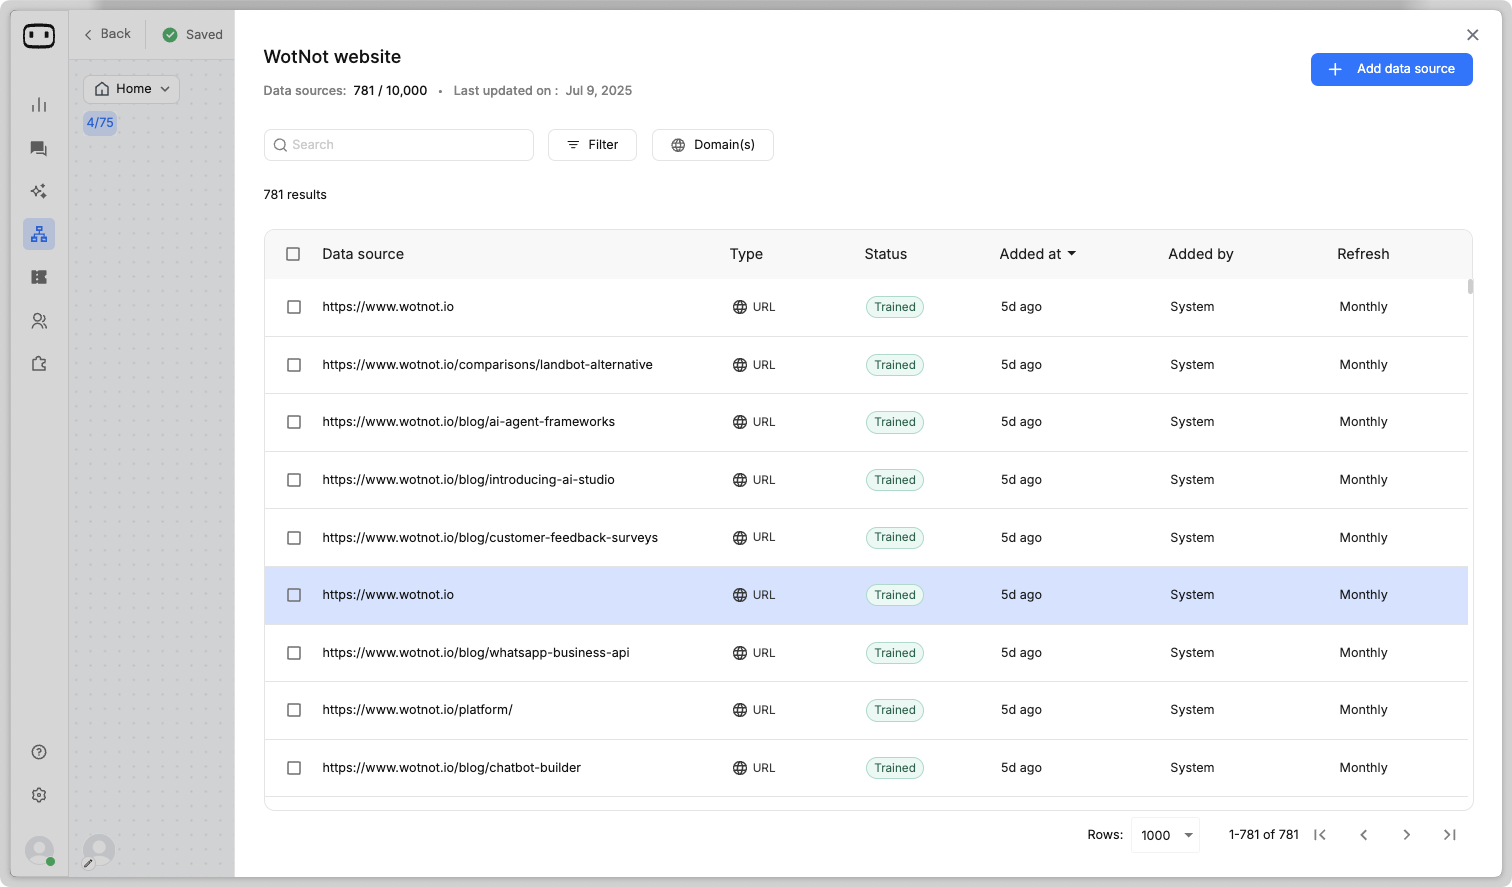This screenshot has width=1512, height=887.
Task: Expand the Home dropdown
Action: [x=132, y=89]
